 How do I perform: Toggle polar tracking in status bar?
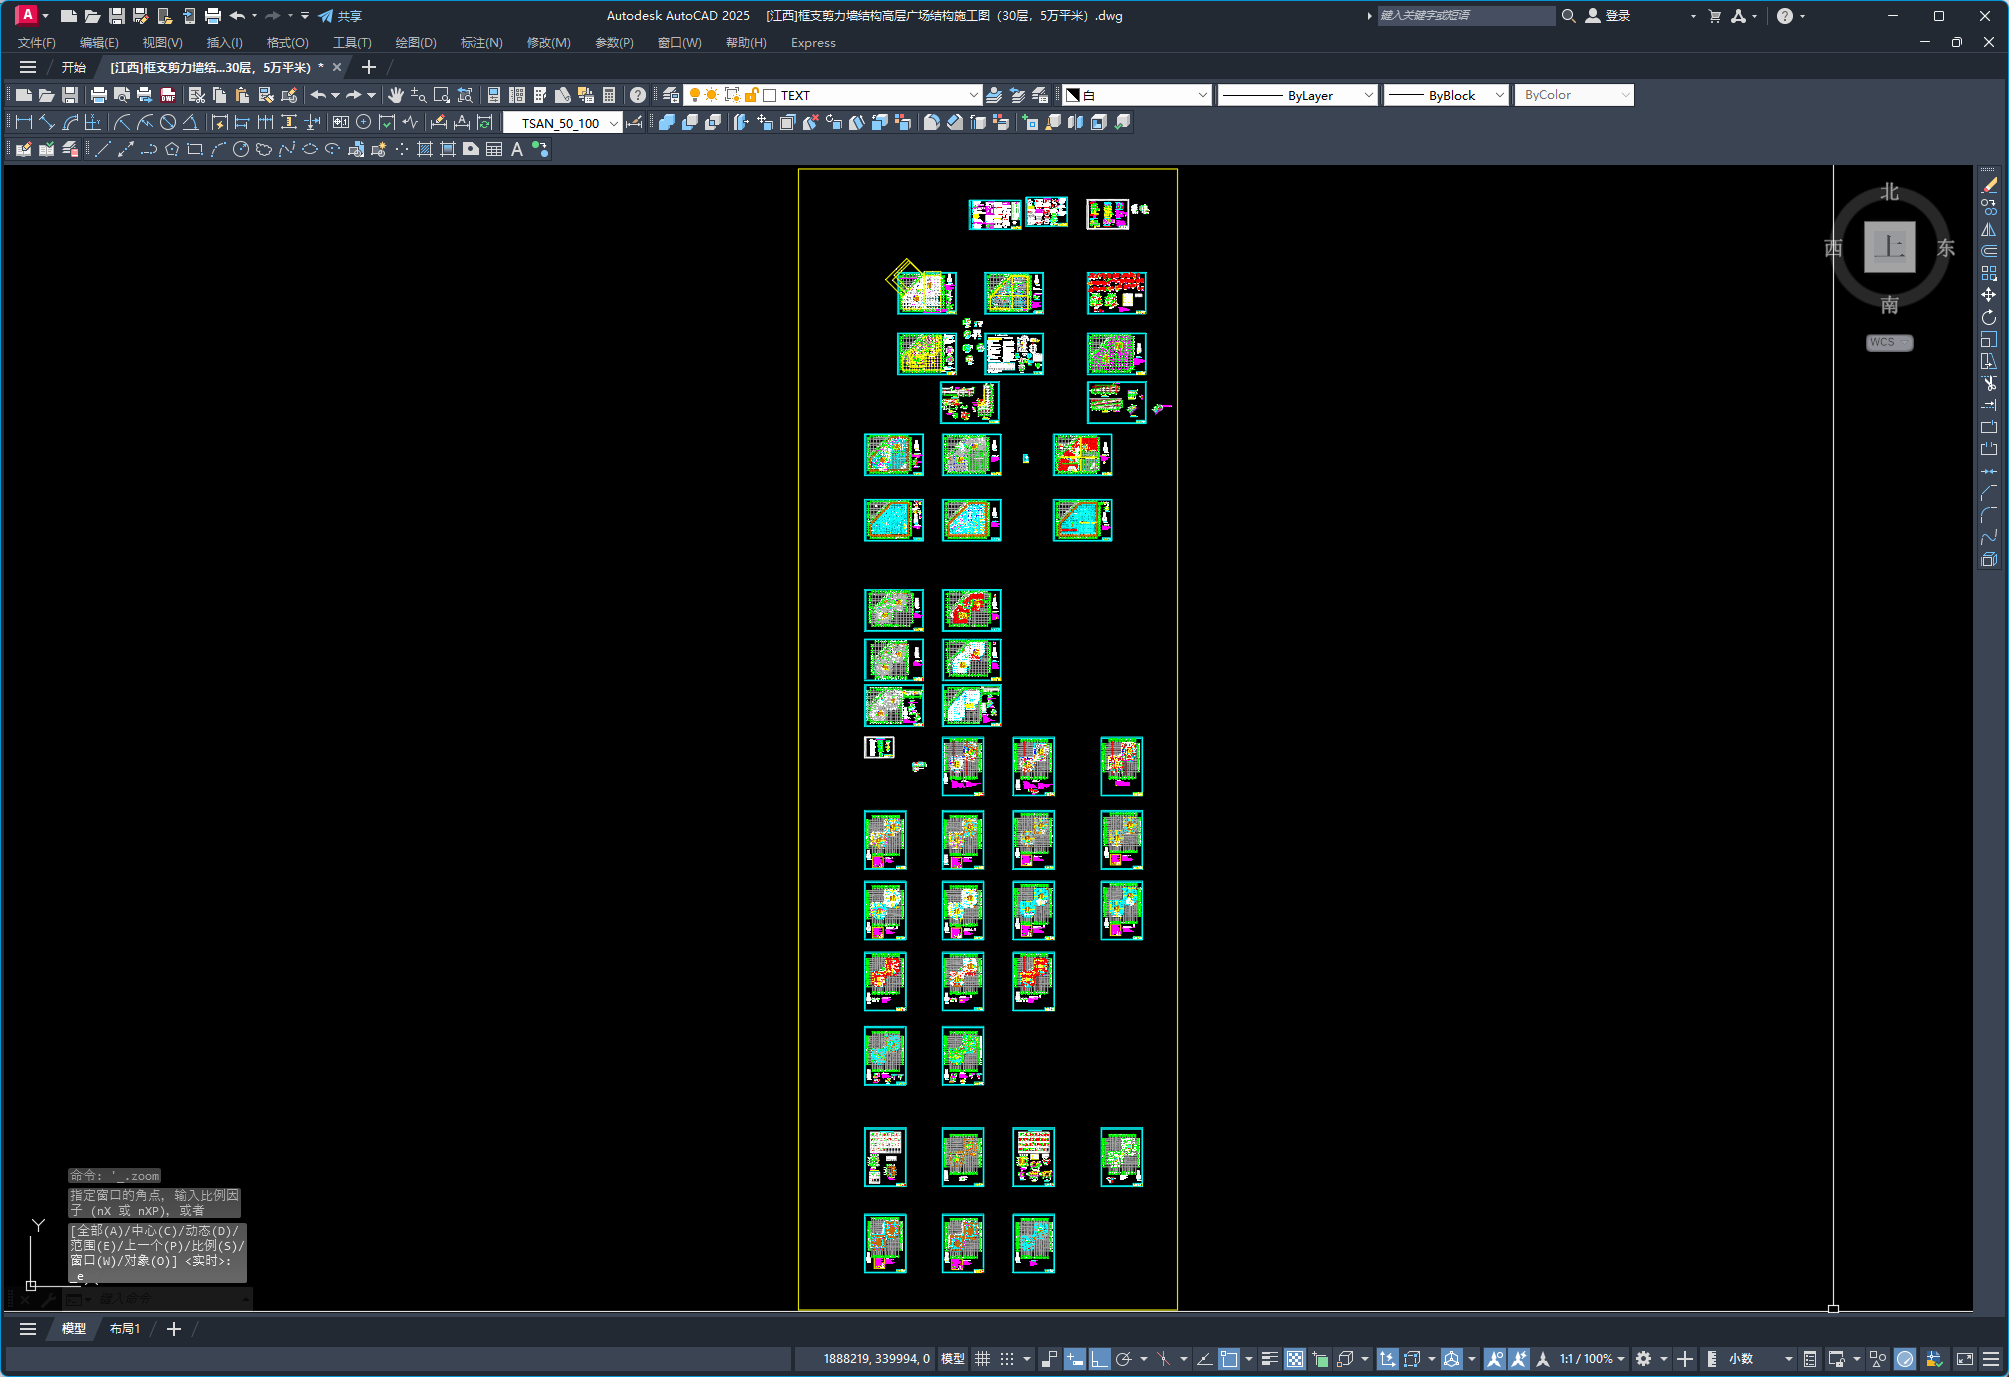click(x=1123, y=1359)
